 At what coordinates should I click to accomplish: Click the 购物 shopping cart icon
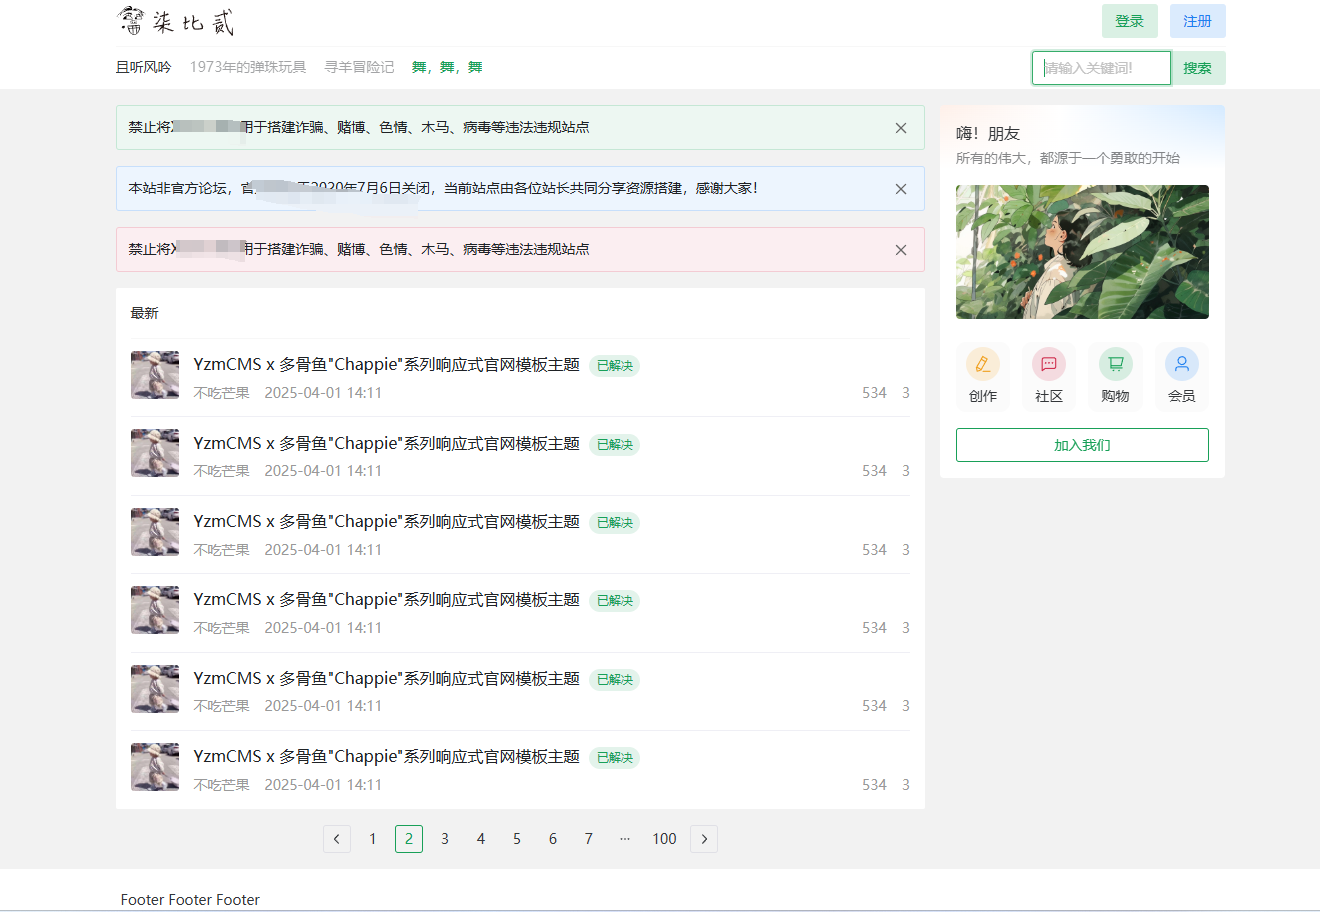(1115, 364)
